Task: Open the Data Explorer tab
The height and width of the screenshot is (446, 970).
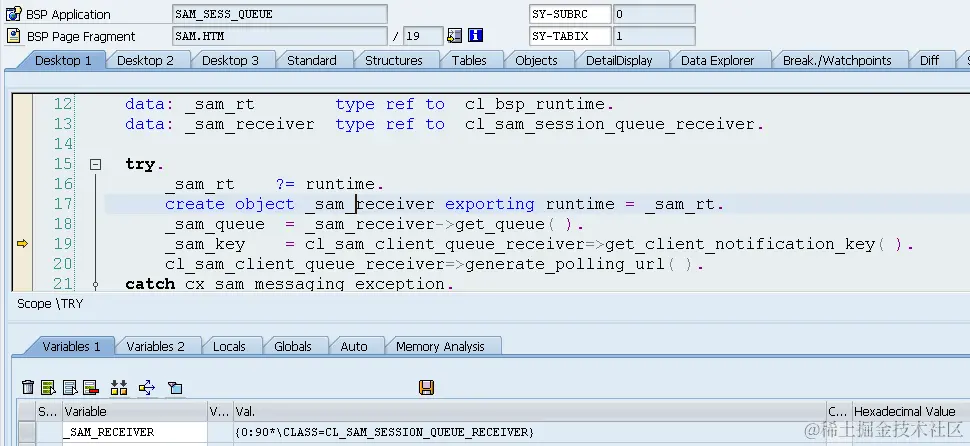Action: [718, 60]
